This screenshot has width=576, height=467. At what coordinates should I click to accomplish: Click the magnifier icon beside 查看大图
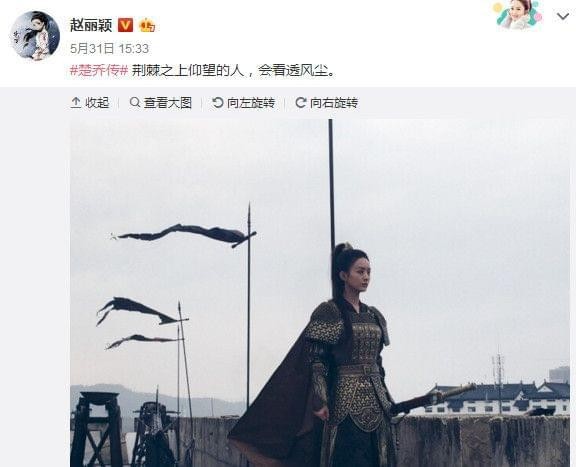point(135,103)
